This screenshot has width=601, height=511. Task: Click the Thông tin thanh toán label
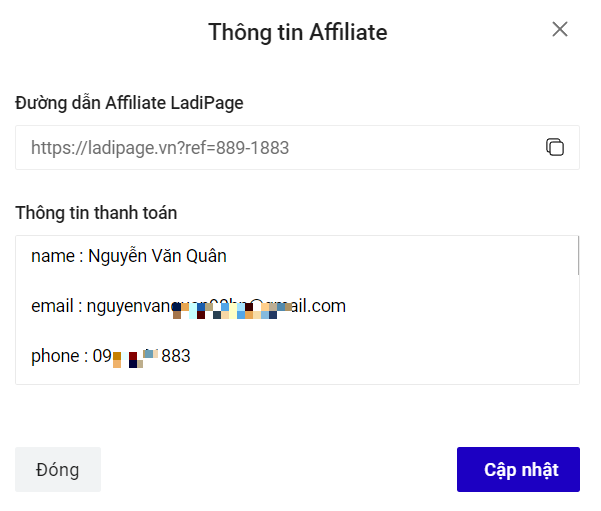coord(96,213)
